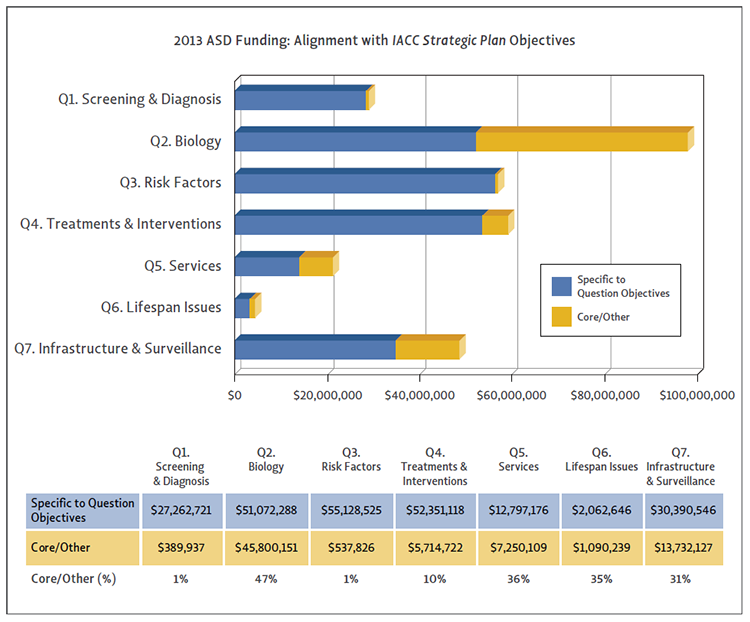The width and height of the screenshot is (750, 622).
Task: Click the blue segment of Q4 Treatments & Interventions bar
Action: [358, 224]
